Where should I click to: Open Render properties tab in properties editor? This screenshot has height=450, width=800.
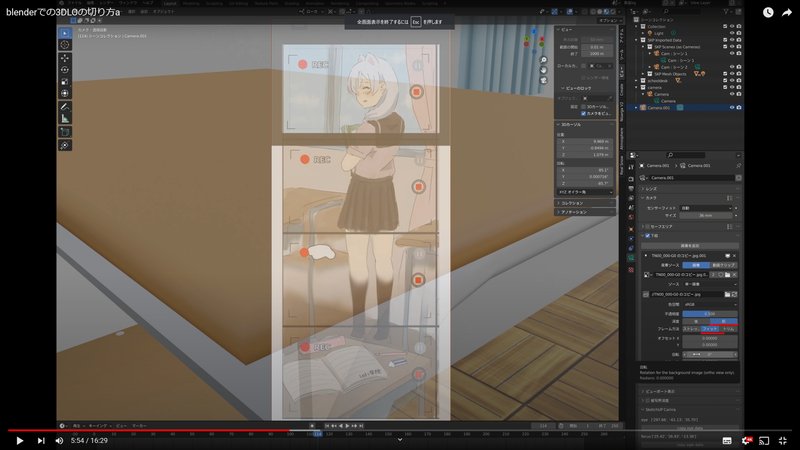click(x=631, y=179)
